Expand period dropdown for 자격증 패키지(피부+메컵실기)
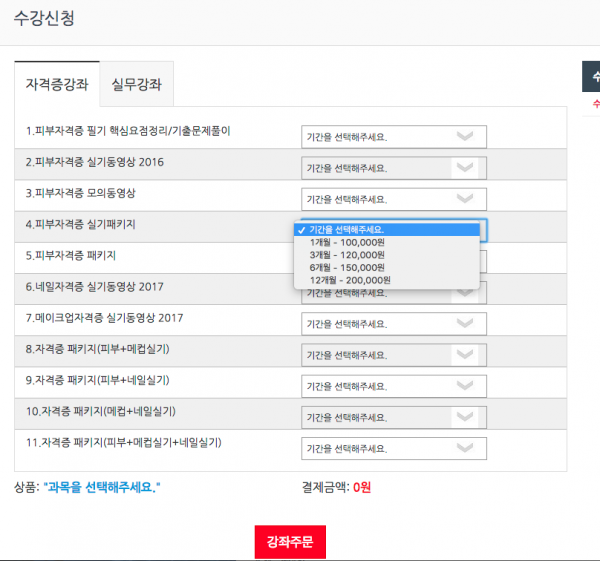The height and width of the screenshot is (561, 600). [x=393, y=355]
